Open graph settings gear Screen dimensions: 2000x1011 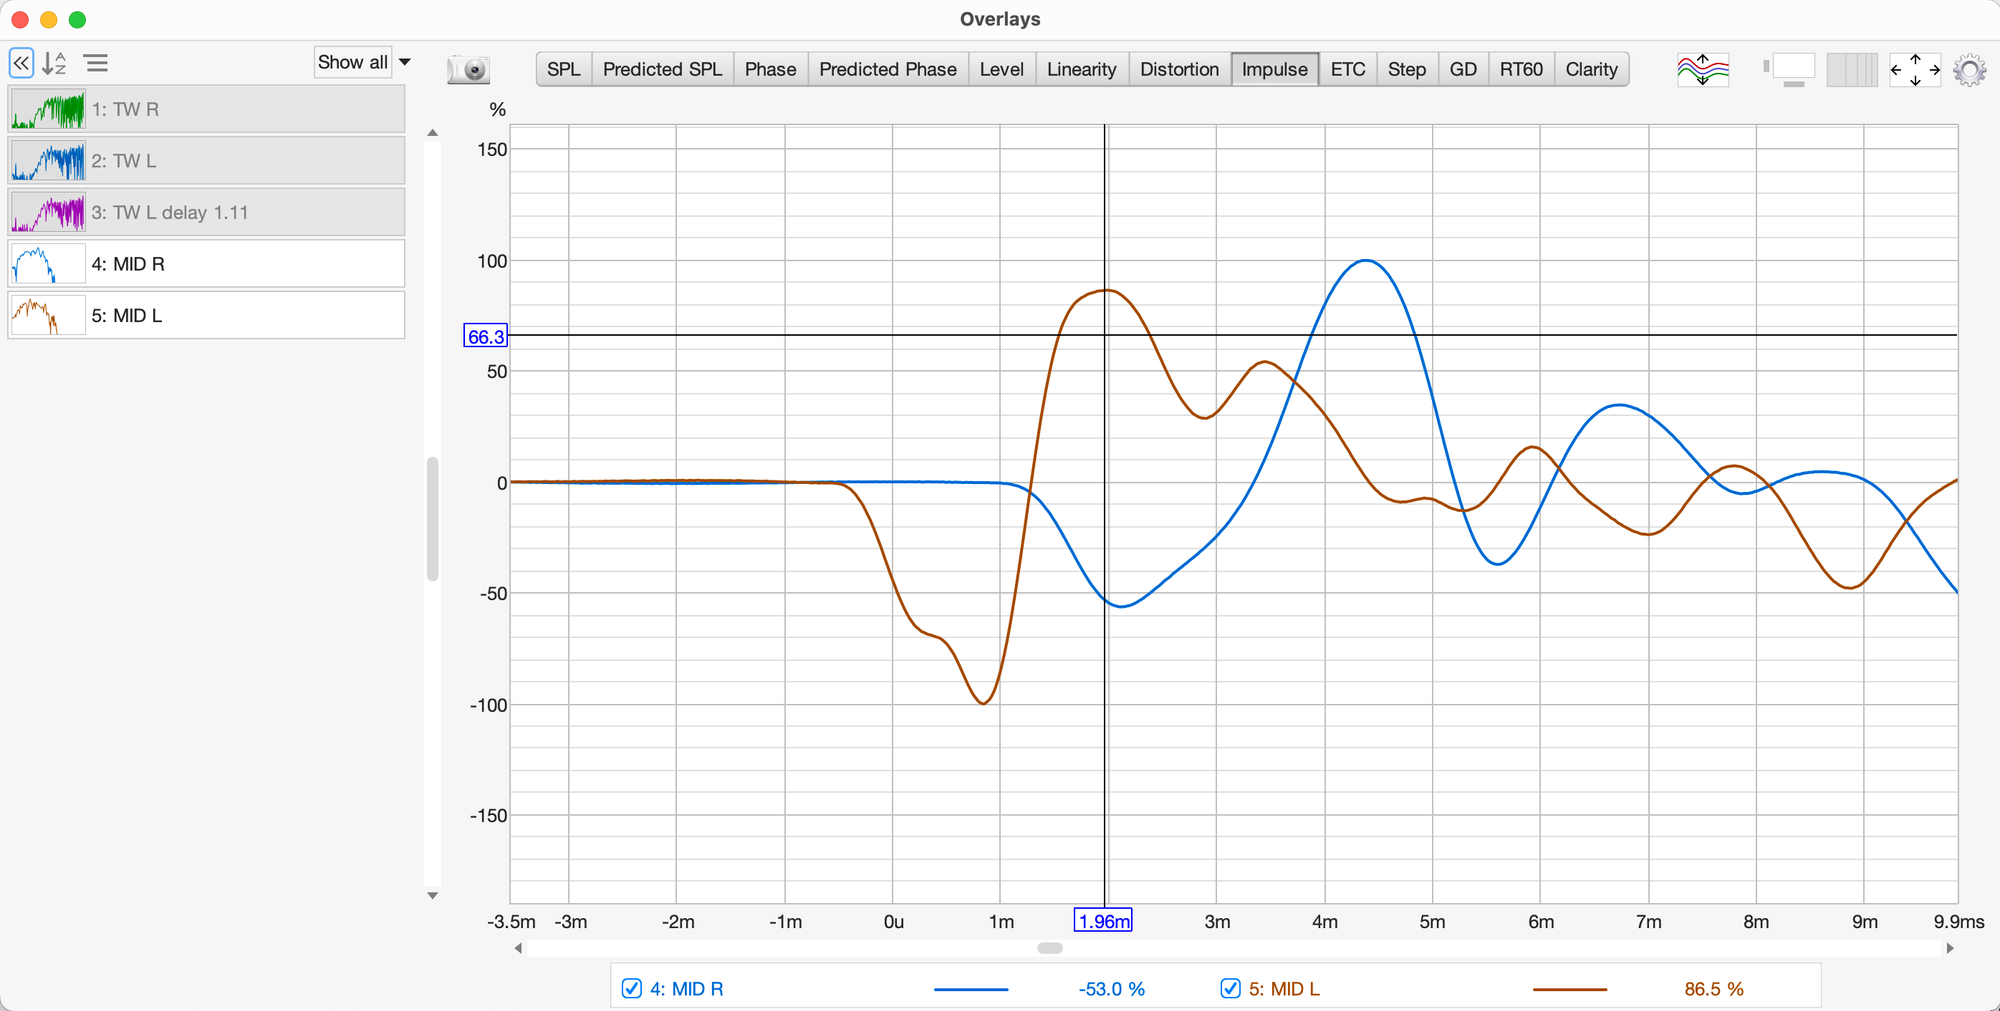pos(1969,70)
